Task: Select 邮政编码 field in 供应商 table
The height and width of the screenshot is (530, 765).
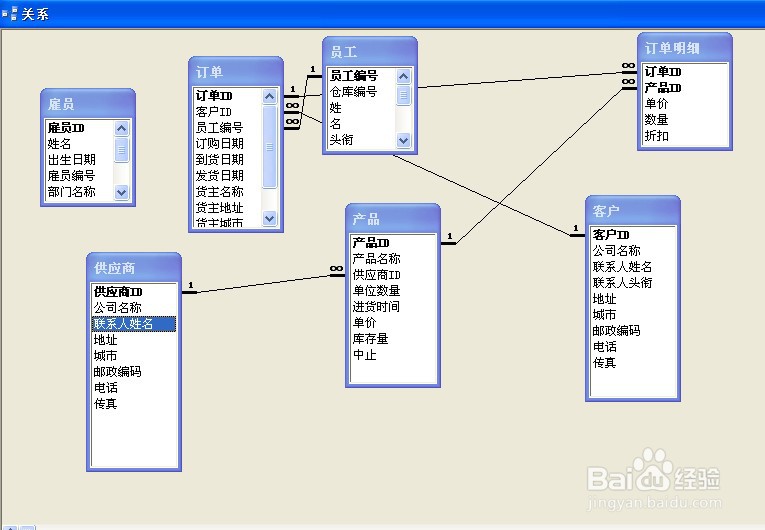Action: point(134,372)
